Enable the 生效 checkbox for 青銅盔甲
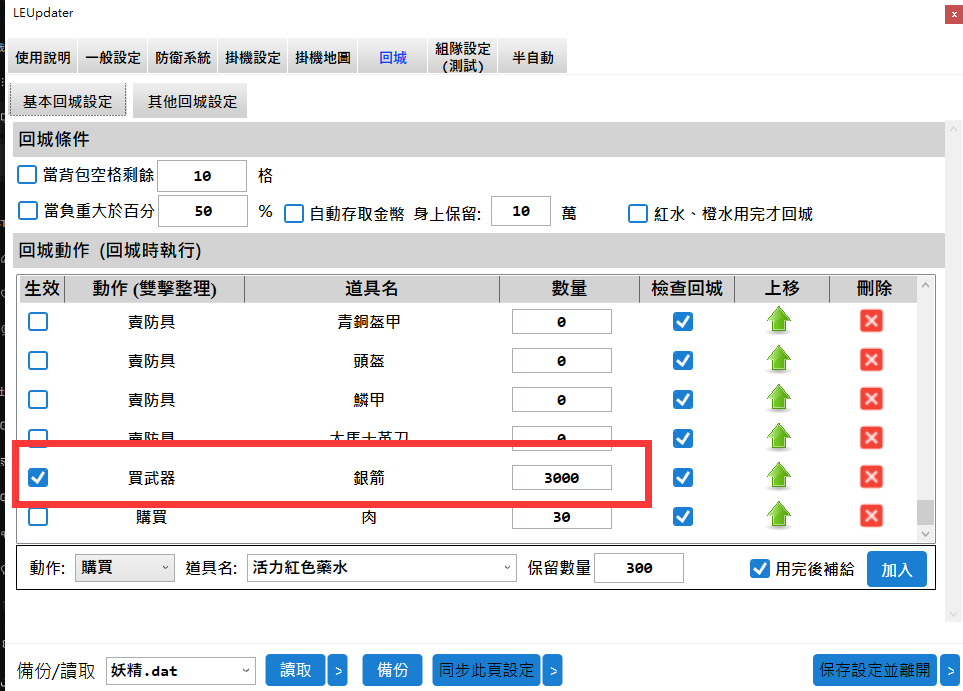 pyautogui.click(x=38, y=321)
